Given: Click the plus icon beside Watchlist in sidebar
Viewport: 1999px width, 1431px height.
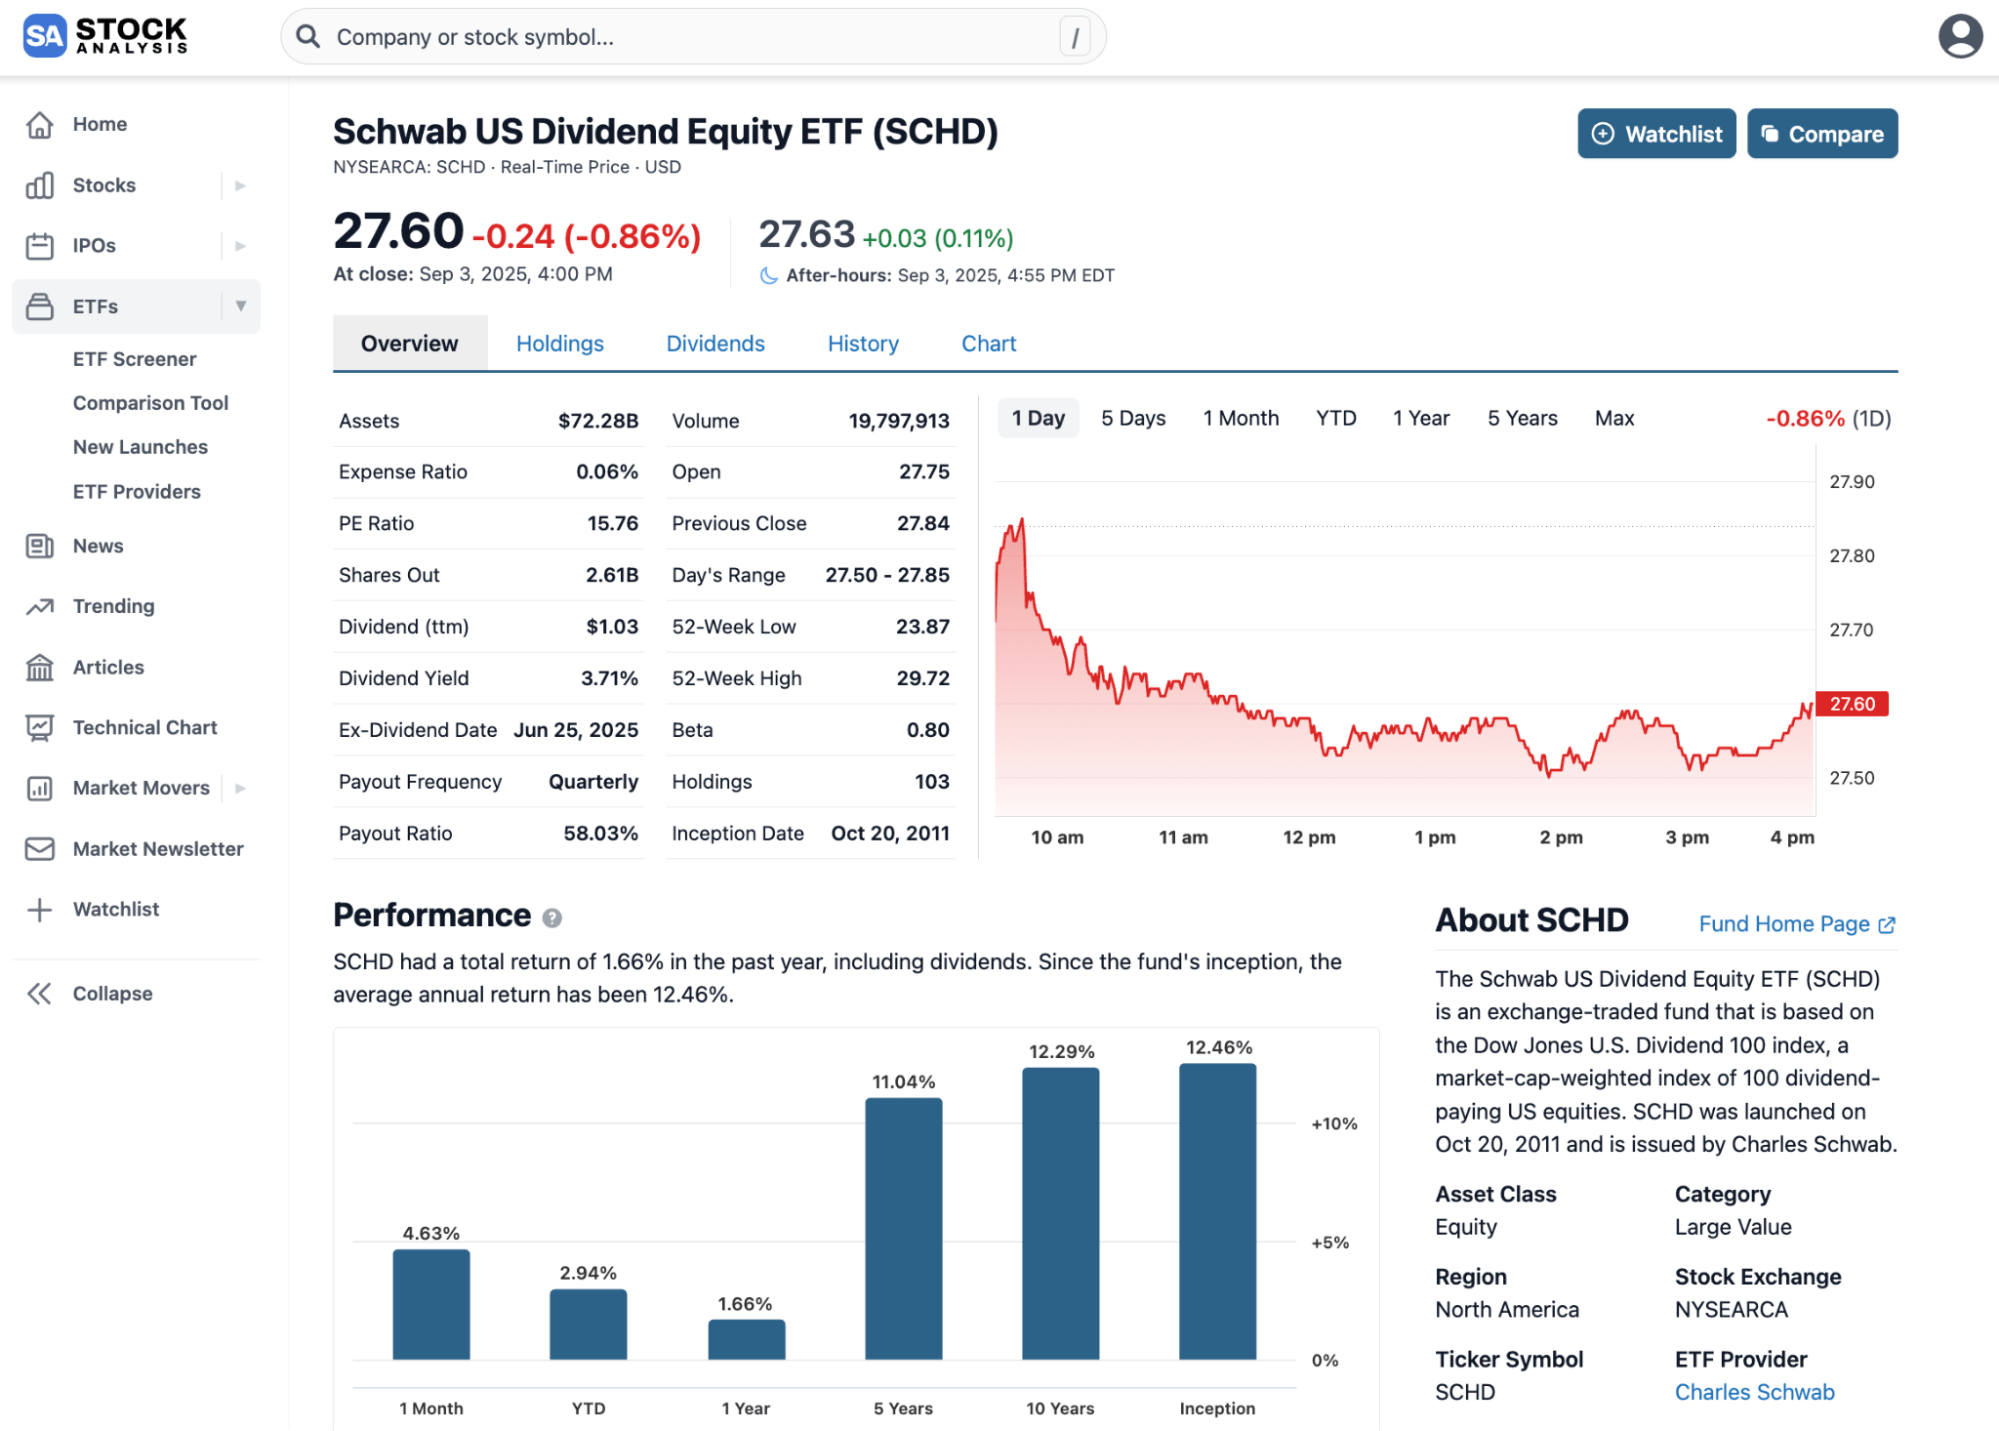Looking at the screenshot, I should pyautogui.click(x=39, y=909).
